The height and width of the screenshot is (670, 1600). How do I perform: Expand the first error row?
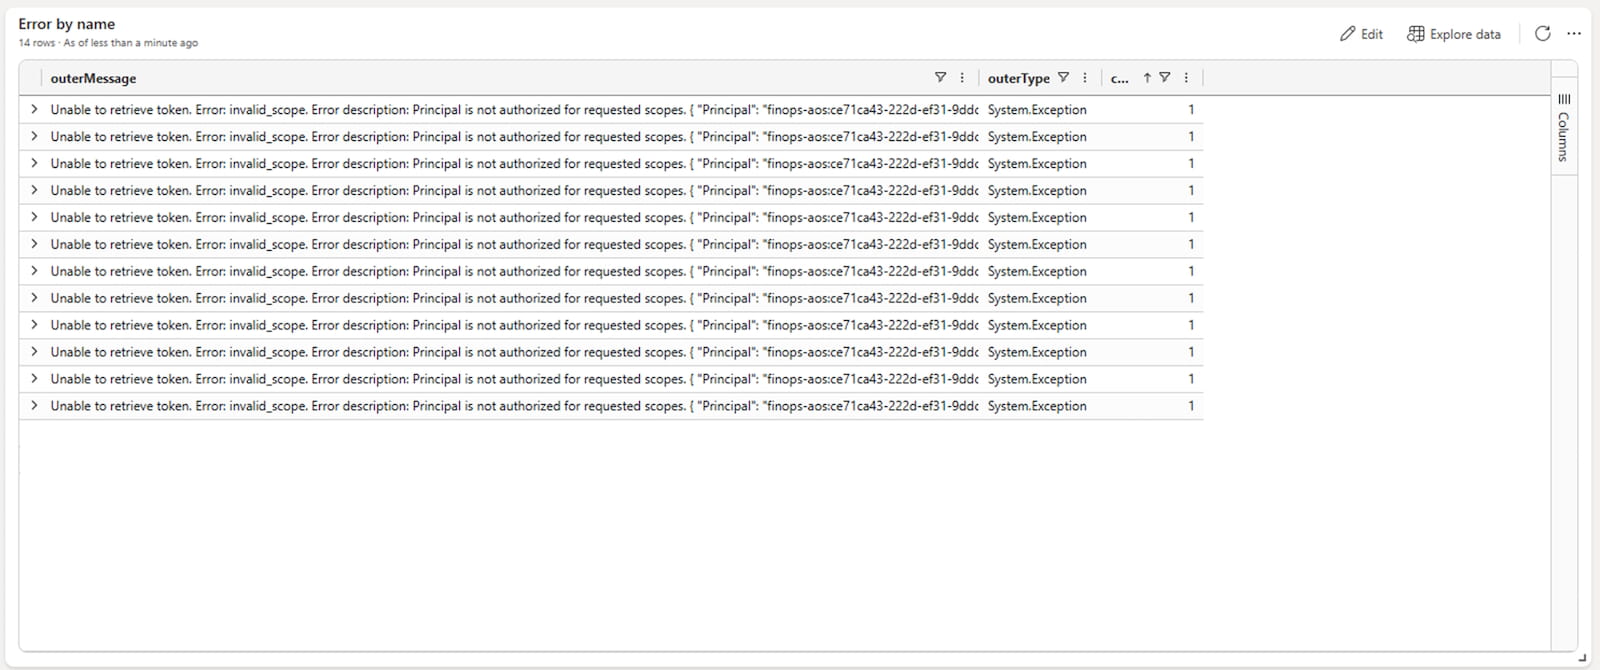tap(34, 109)
